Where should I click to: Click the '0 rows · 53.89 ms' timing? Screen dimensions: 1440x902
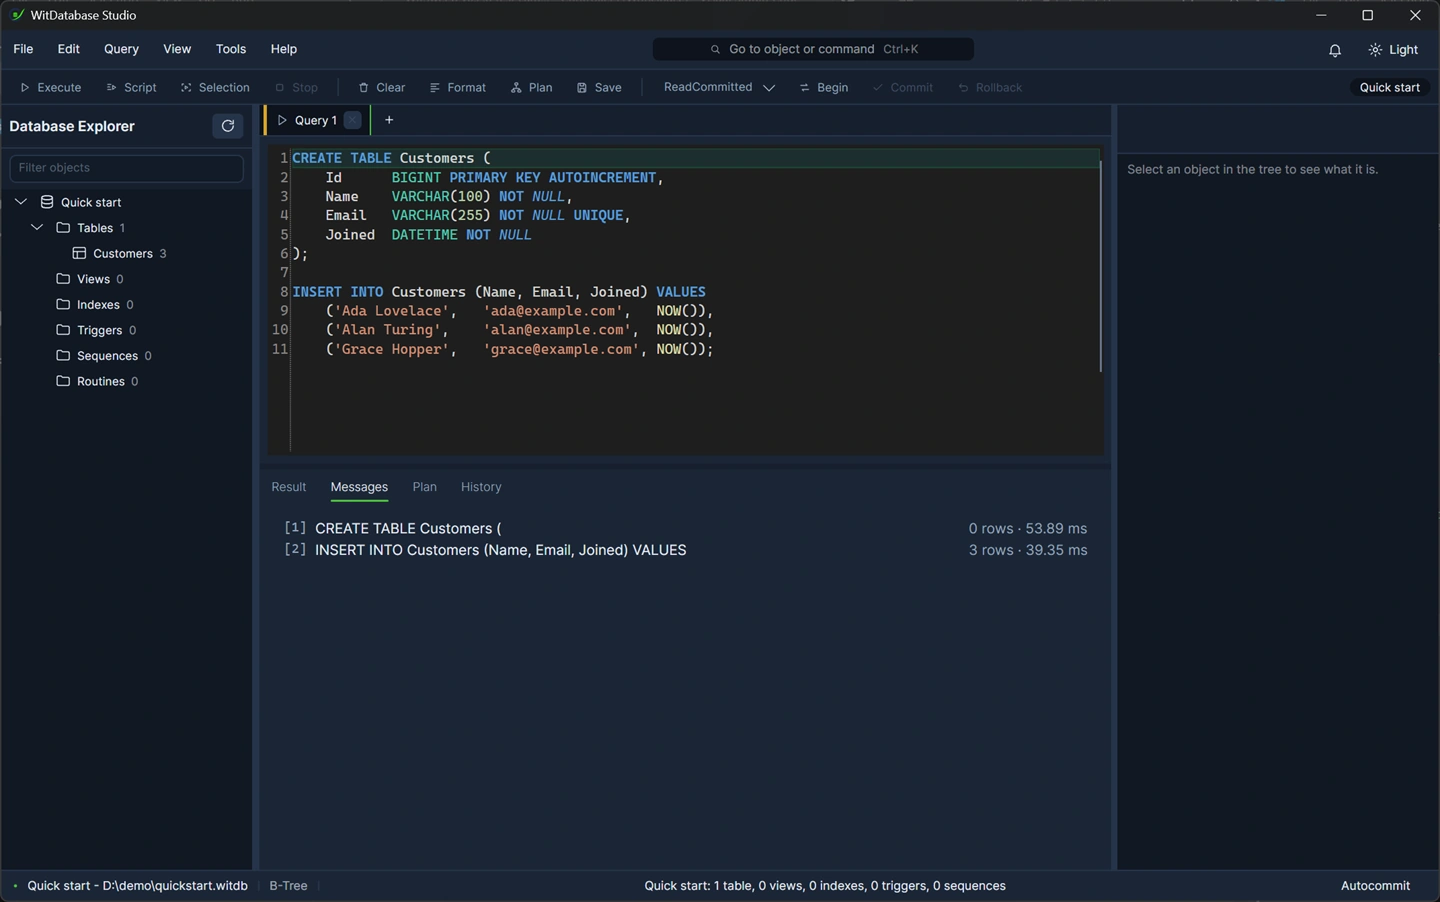pyautogui.click(x=1027, y=528)
